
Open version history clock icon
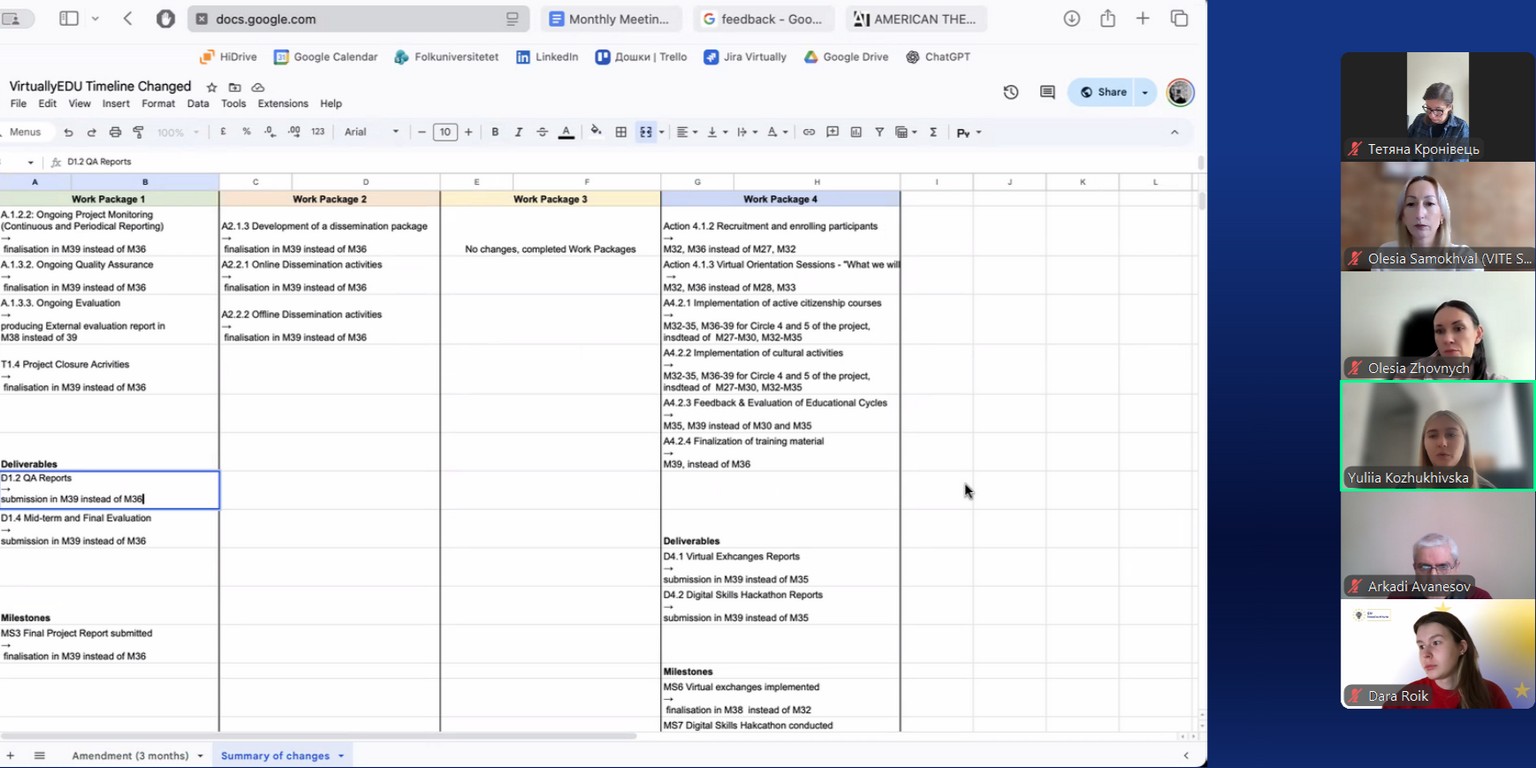point(1011,92)
